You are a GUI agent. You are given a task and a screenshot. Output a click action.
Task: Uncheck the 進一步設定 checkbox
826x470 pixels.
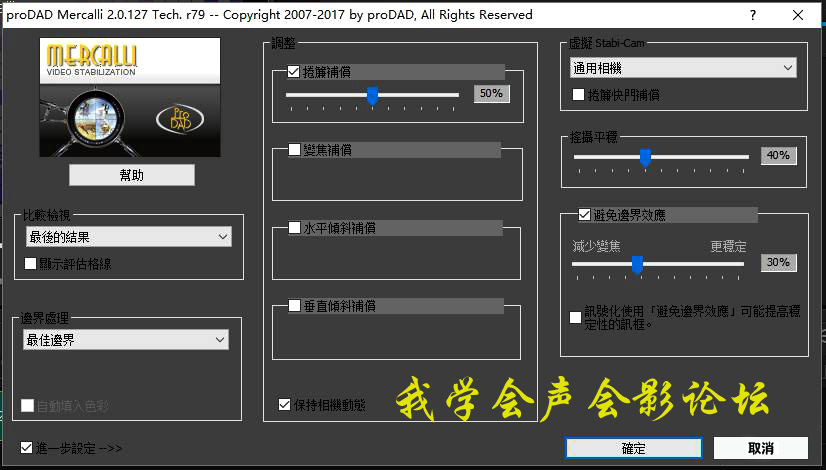click(26, 448)
